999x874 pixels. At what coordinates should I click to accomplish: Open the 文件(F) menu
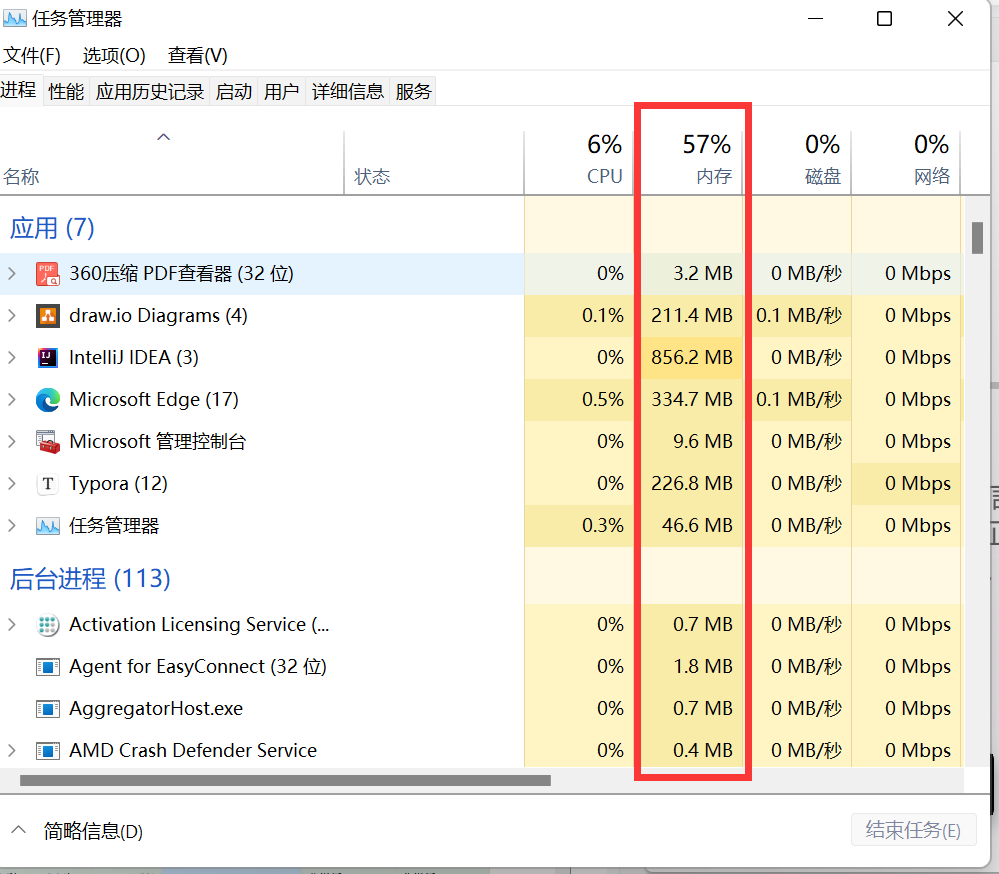click(32, 55)
